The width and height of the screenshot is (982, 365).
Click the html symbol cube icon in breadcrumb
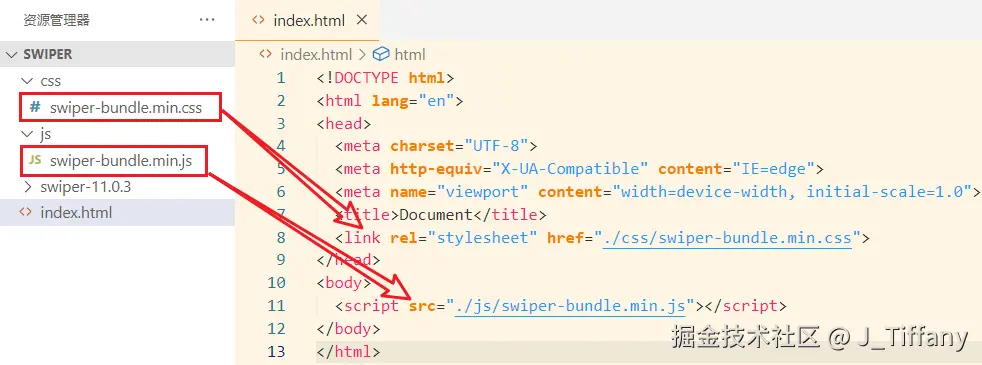click(381, 54)
